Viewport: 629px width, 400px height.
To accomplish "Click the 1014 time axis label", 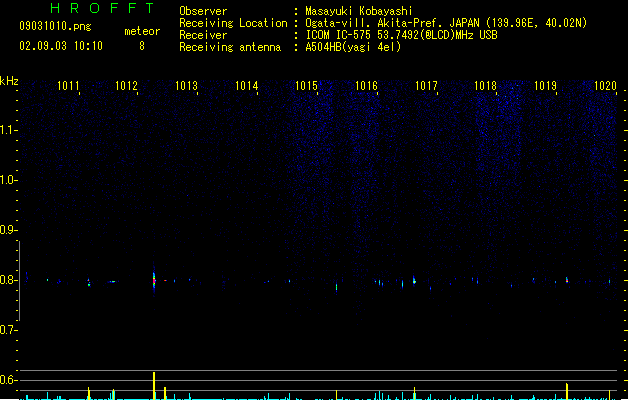I will (246, 86).
